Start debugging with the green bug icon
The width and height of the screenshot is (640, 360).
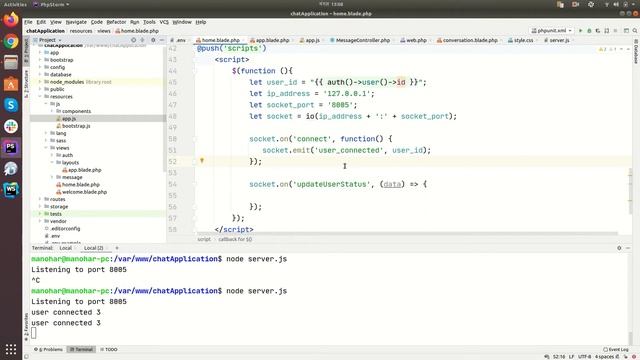(x=589, y=31)
